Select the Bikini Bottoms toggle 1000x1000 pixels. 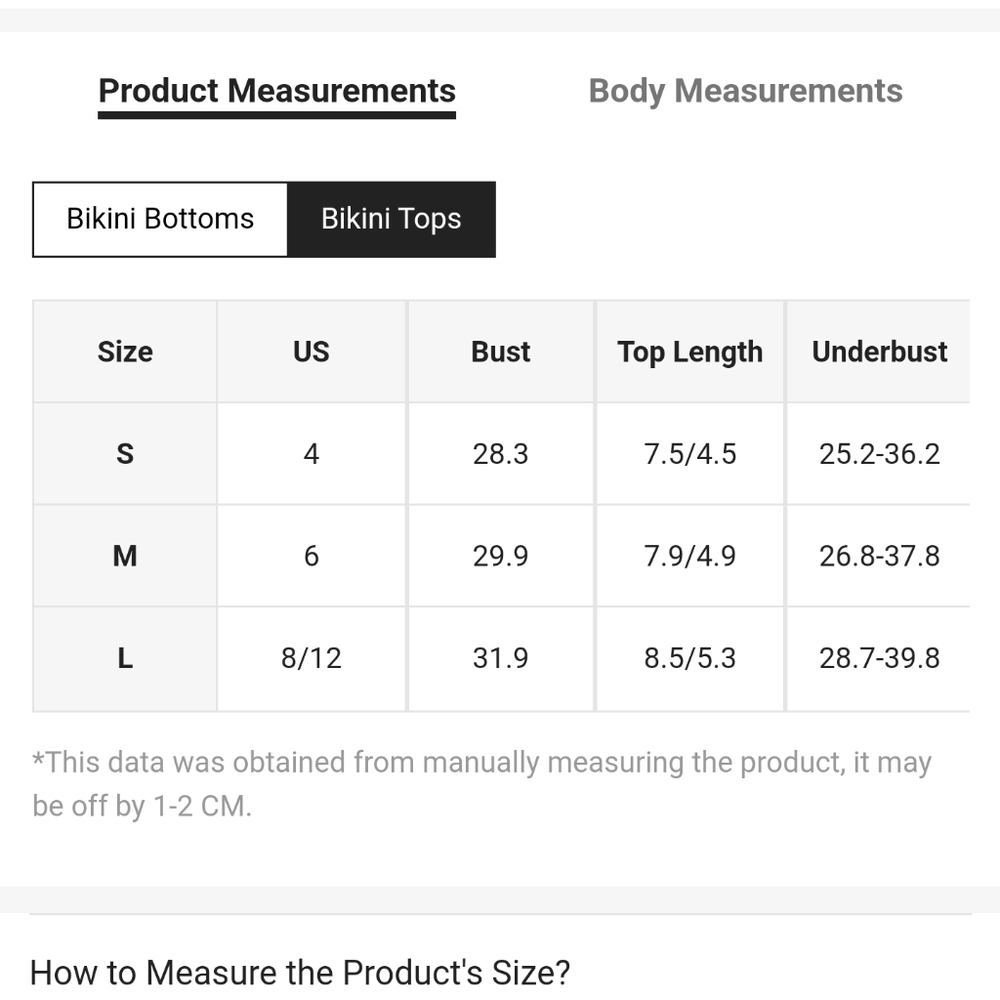160,219
